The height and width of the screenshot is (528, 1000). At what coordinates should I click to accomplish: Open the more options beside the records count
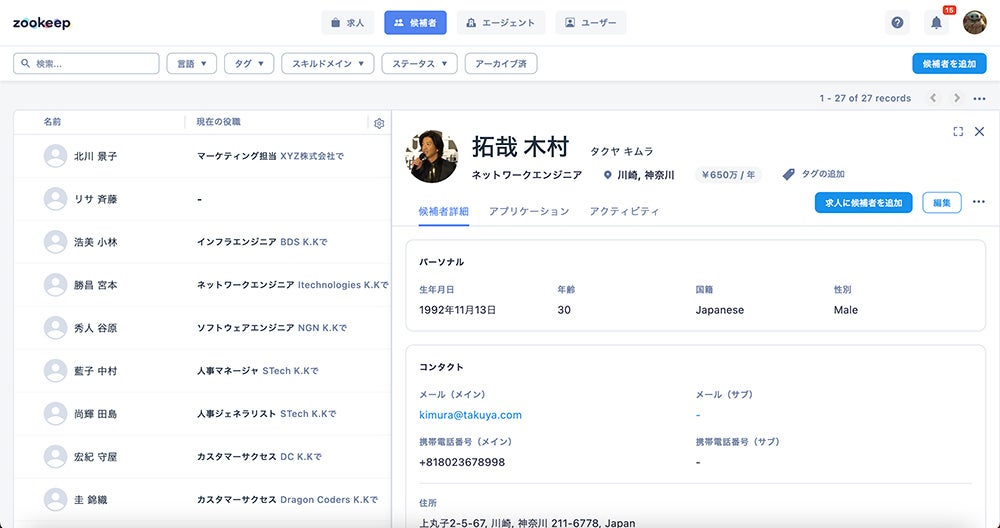click(x=980, y=99)
